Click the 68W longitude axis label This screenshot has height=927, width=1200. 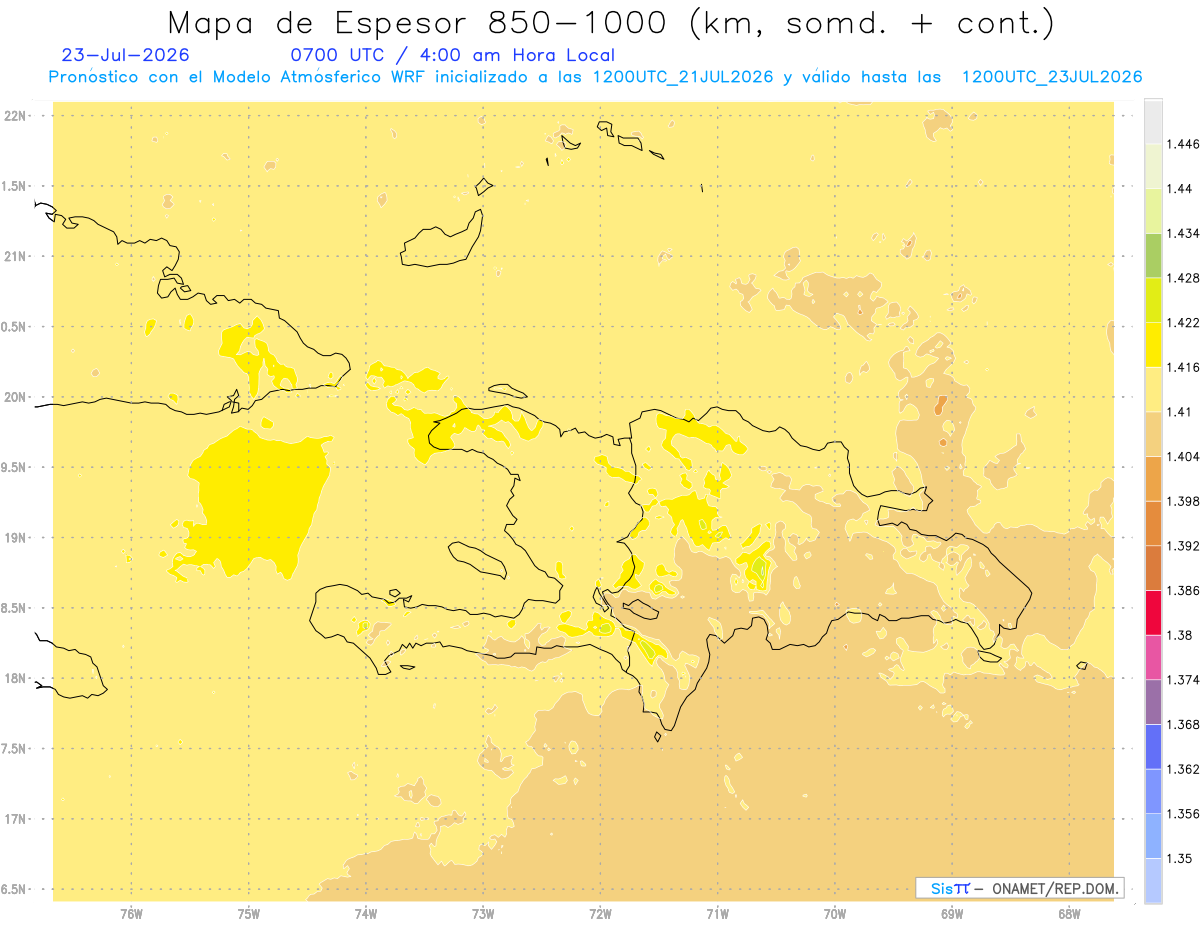pyautogui.click(x=1069, y=914)
